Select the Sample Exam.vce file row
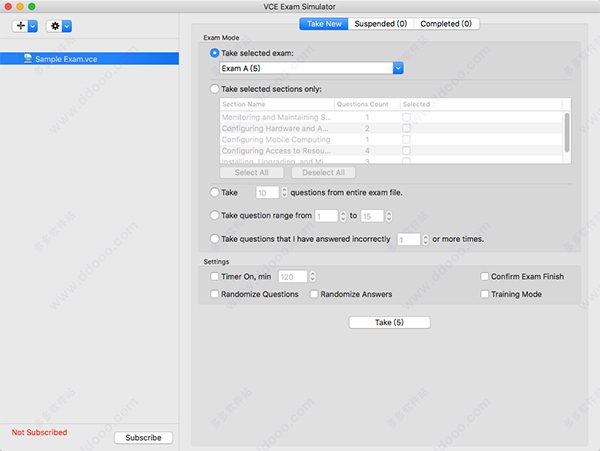600x451 pixels. (89, 59)
